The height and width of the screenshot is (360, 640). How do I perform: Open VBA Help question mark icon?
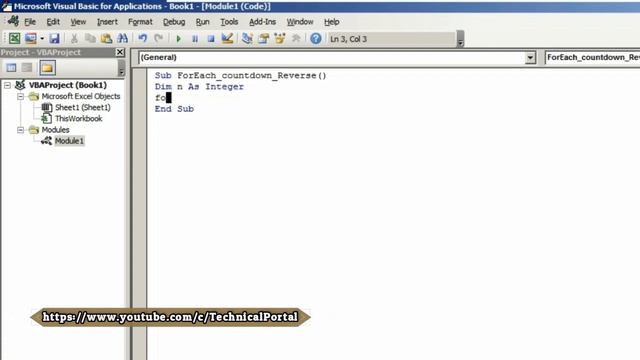[x=316, y=39]
